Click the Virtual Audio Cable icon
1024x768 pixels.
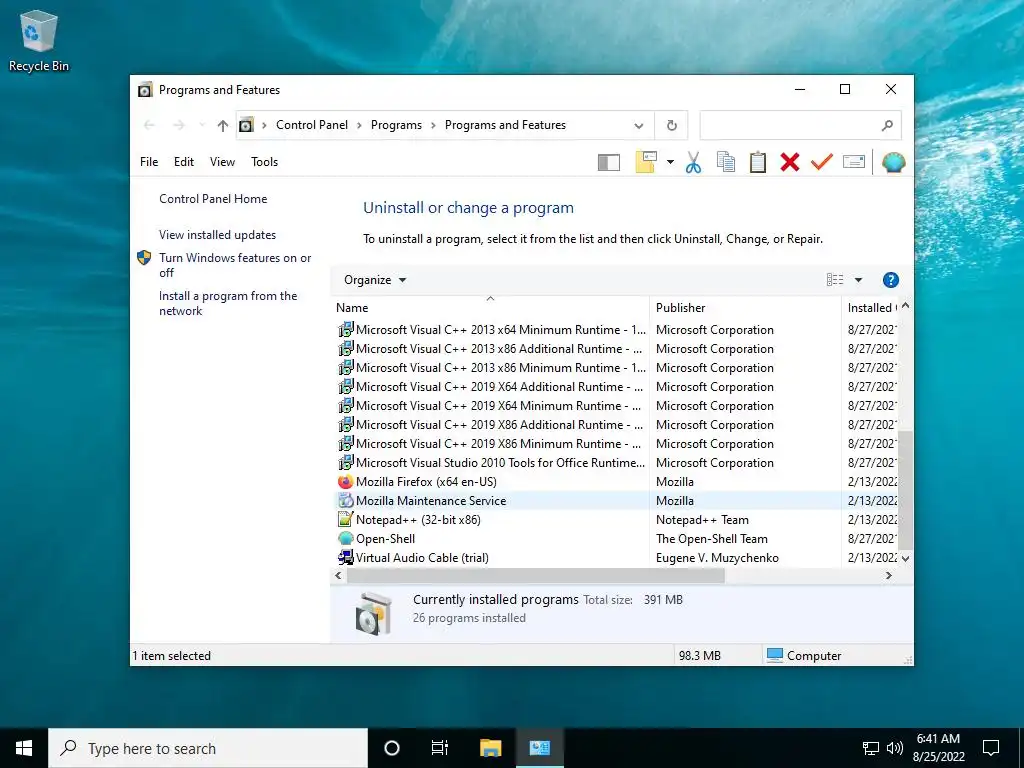pos(345,558)
